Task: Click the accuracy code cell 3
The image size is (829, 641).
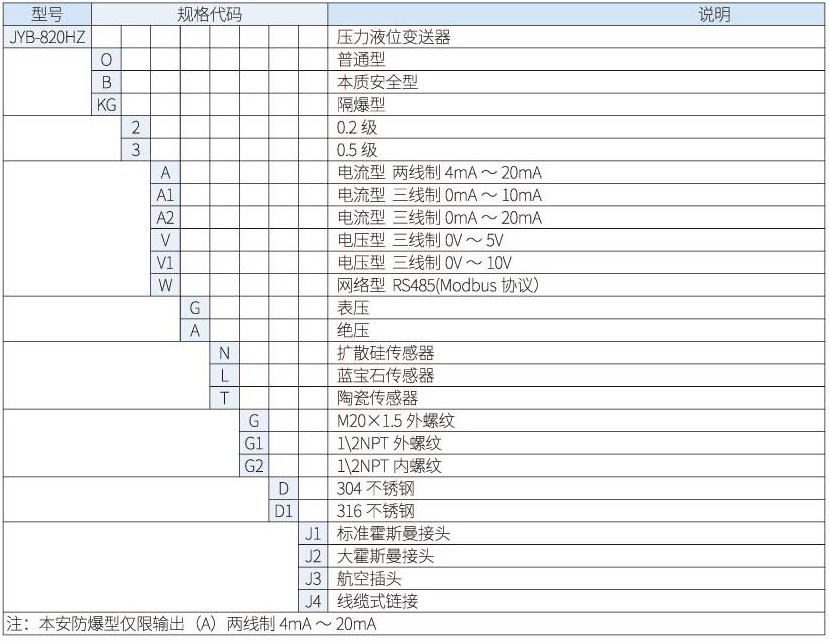Action: 136,150
